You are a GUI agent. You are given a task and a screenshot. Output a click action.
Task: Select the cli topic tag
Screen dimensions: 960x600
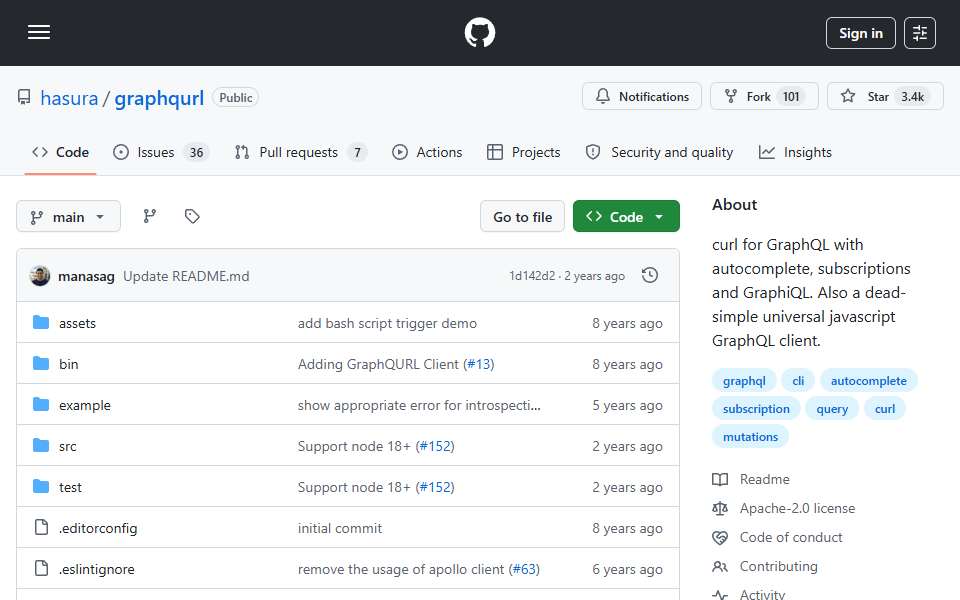tap(798, 381)
